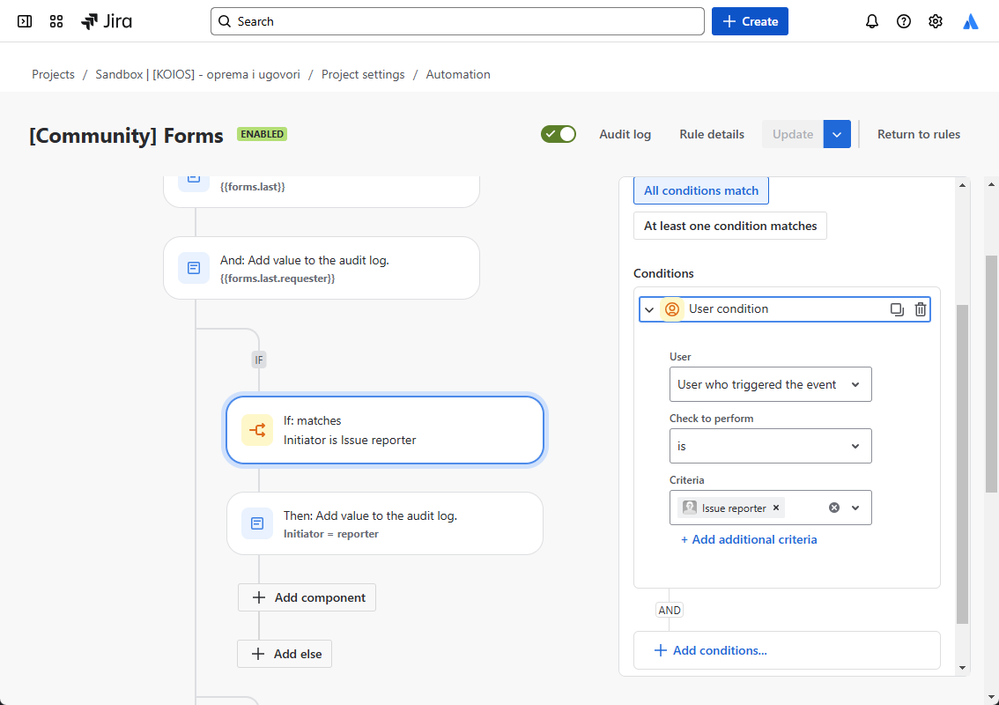
Task: Open the User dropdown
Action: 770,385
